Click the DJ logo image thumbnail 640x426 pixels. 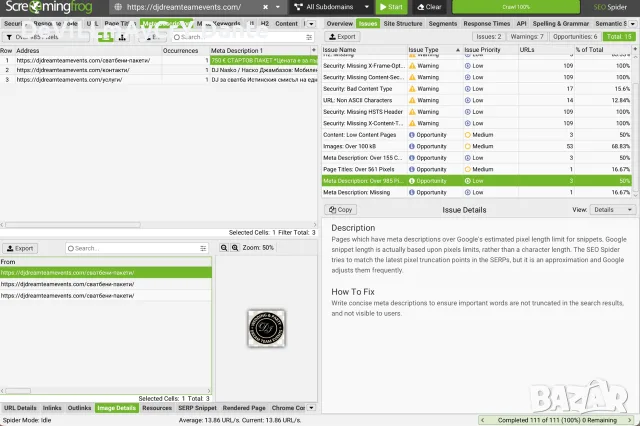coord(266,328)
